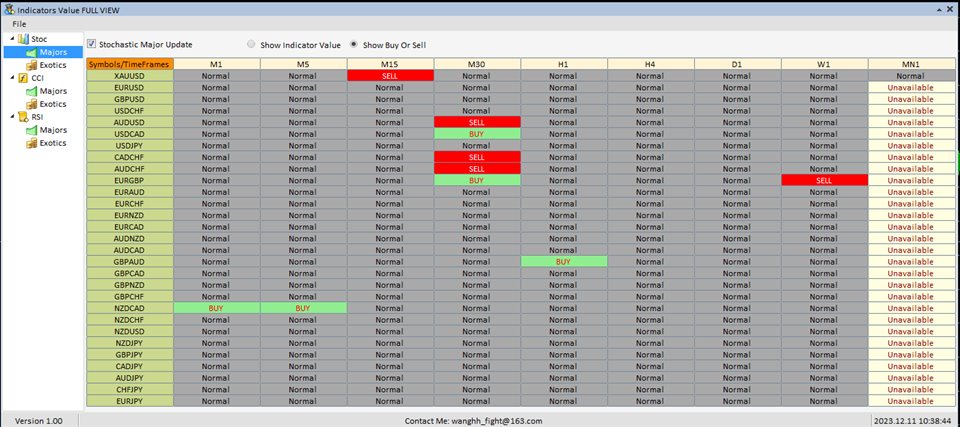
Task: Click the SELL cell for EURGBP W1
Action: [825, 180]
